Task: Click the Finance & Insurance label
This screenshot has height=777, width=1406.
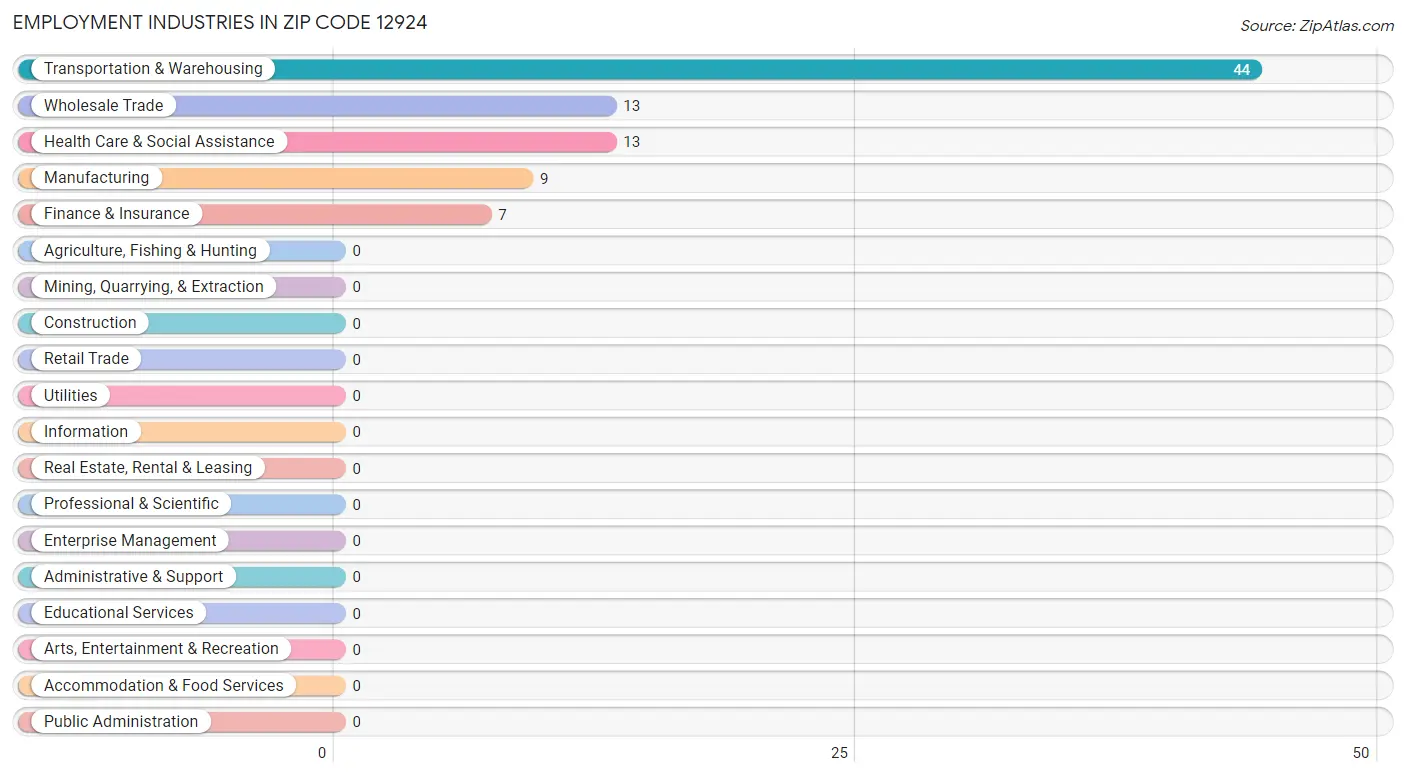Action: (116, 213)
